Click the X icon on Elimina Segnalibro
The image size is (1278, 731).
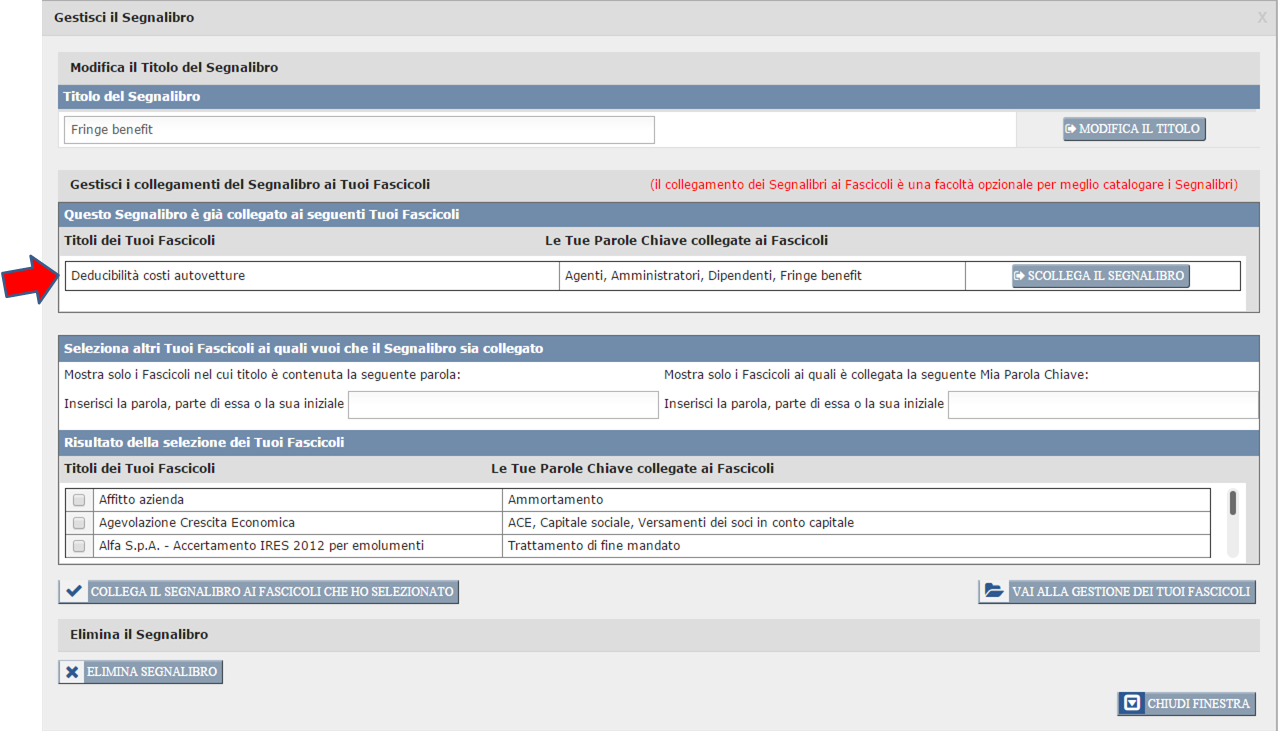[72, 672]
